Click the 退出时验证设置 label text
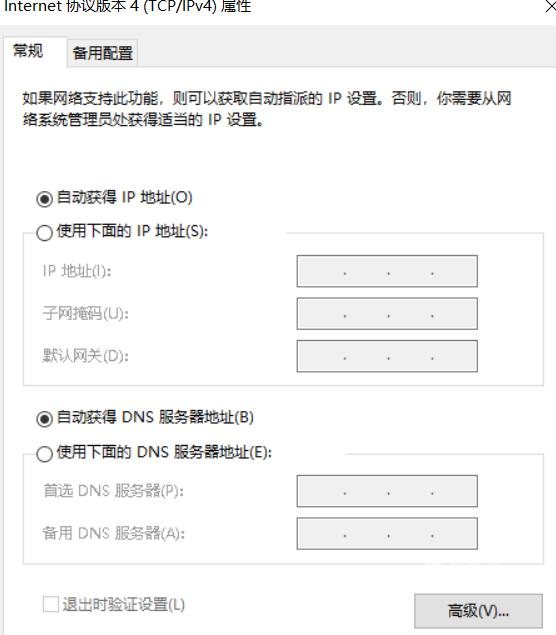The height and width of the screenshot is (635, 556). (124, 605)
